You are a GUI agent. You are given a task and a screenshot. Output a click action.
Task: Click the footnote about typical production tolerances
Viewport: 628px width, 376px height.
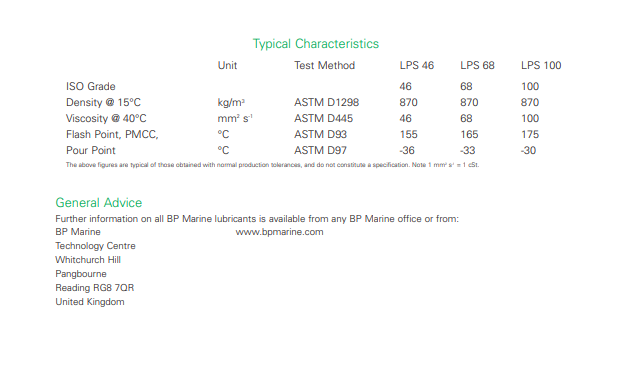[272, 165]
